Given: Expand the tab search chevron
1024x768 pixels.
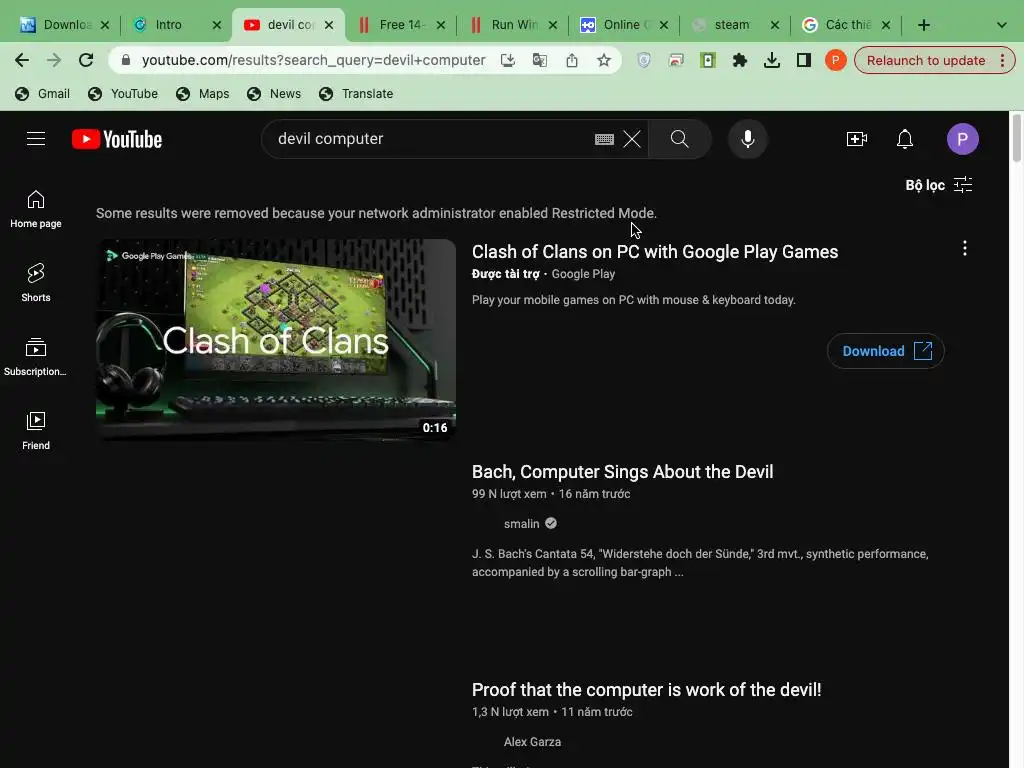Looking at the screenshot, I should point(1001,25).
